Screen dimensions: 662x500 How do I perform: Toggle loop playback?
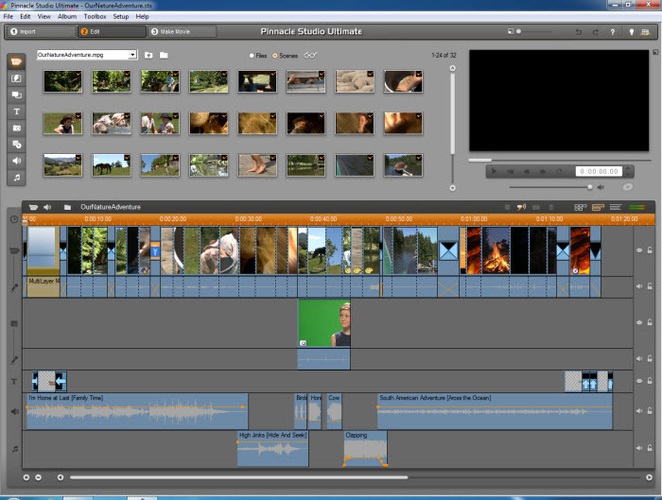(x=559, y=171)
